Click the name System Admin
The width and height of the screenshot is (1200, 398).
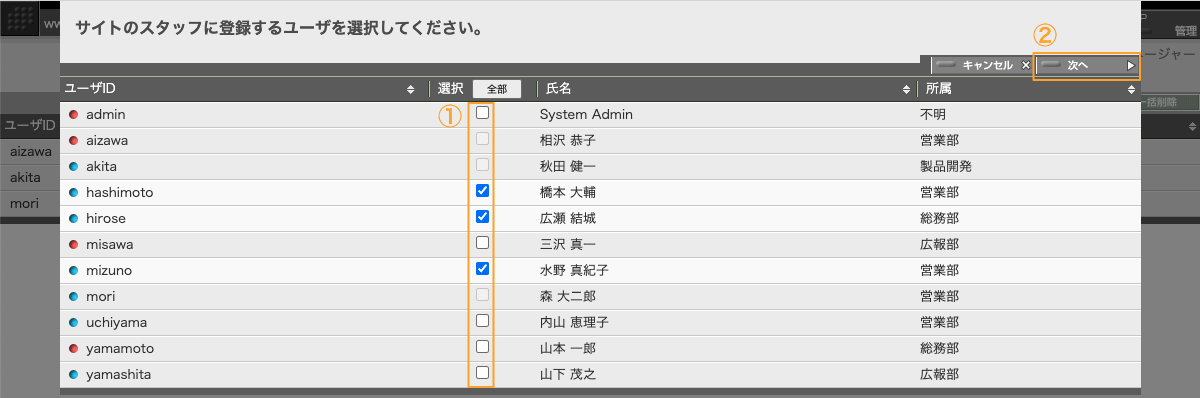tap(586, 115)
